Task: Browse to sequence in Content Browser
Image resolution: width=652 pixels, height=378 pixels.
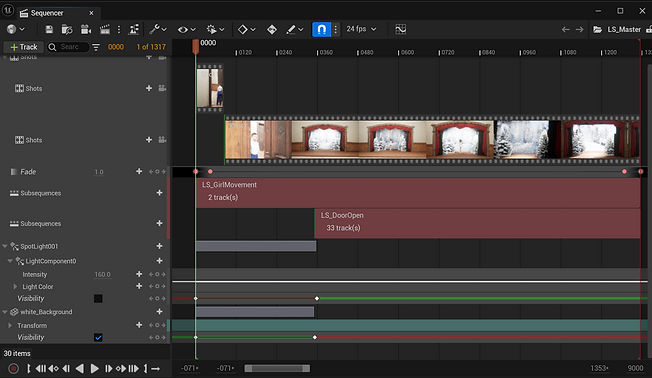Action: pos(67,30)
